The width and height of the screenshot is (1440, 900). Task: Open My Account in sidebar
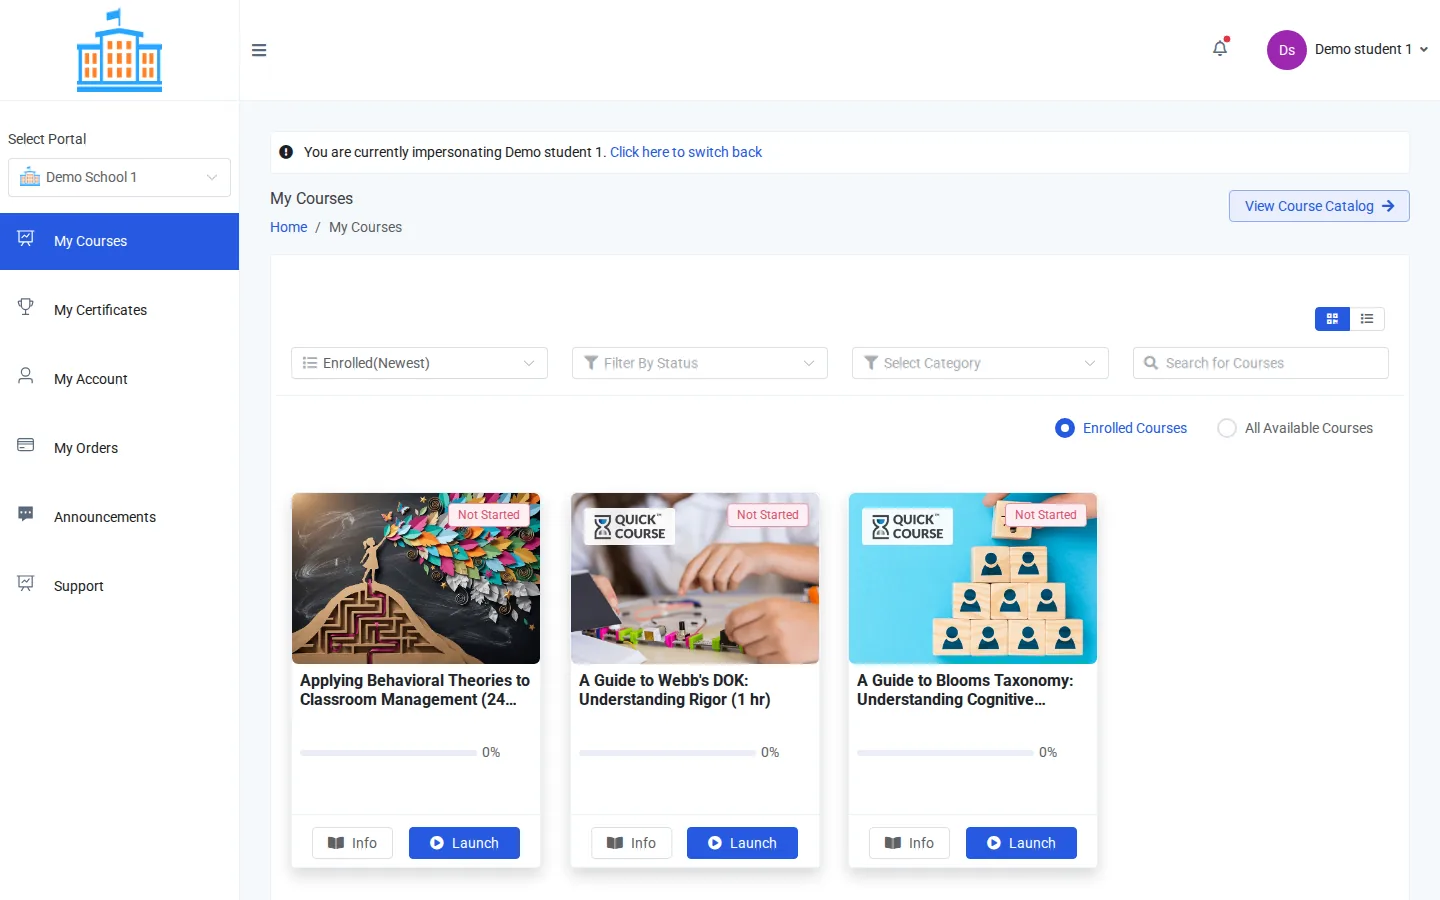coord(119,379)
